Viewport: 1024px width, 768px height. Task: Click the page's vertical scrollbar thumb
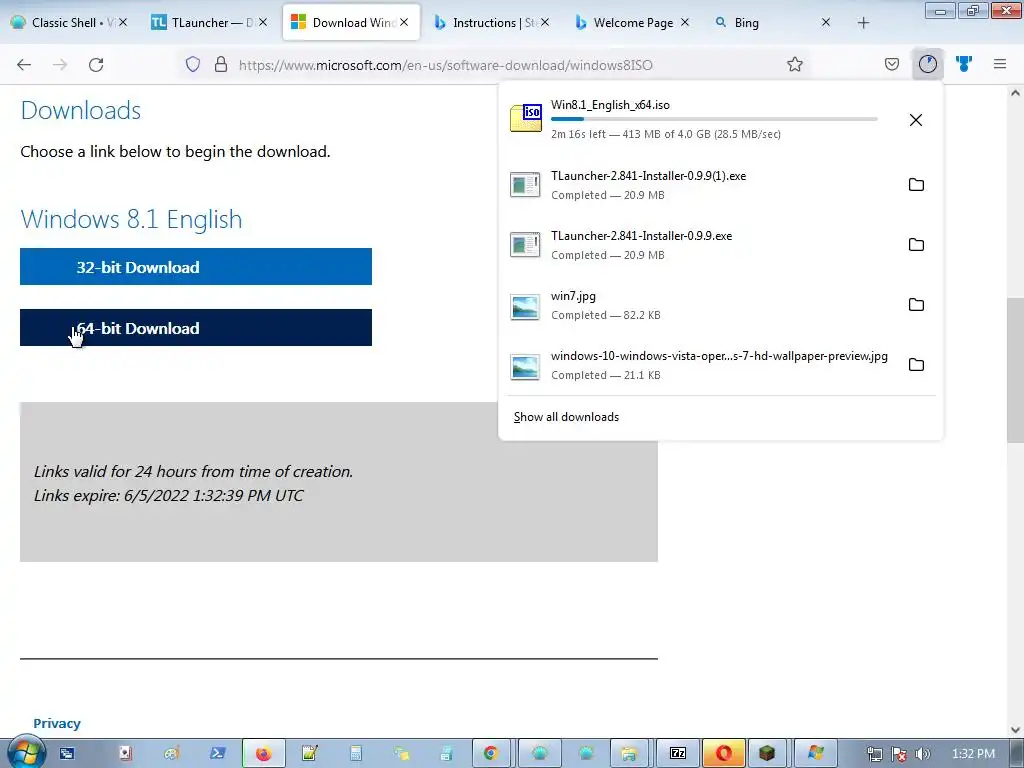click(1015, 370)
